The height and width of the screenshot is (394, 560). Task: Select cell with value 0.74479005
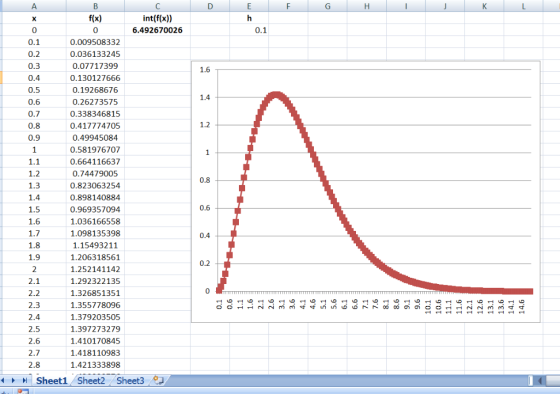95,174
